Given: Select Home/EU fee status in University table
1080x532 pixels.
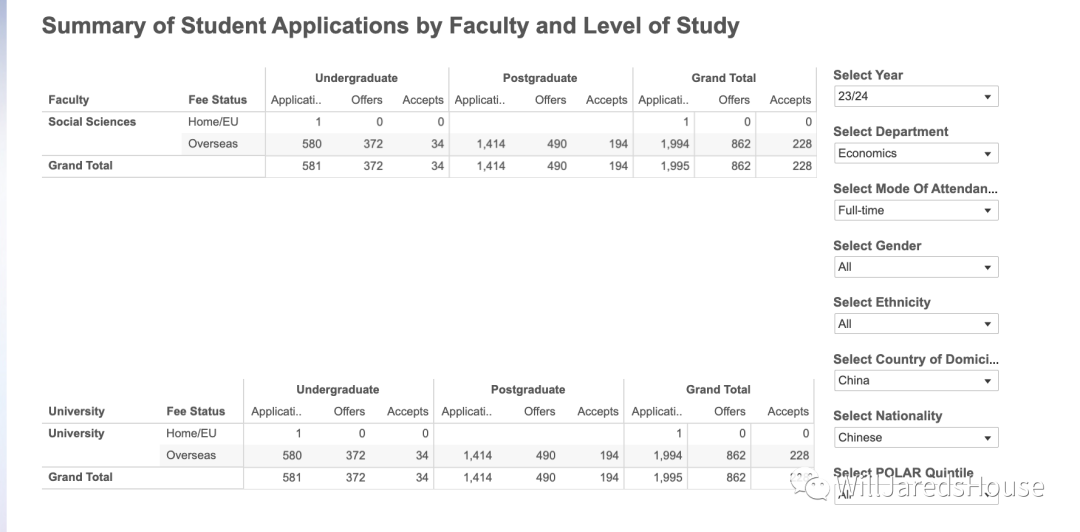Looking at the screenshot, I should click(x=191, y=433).
